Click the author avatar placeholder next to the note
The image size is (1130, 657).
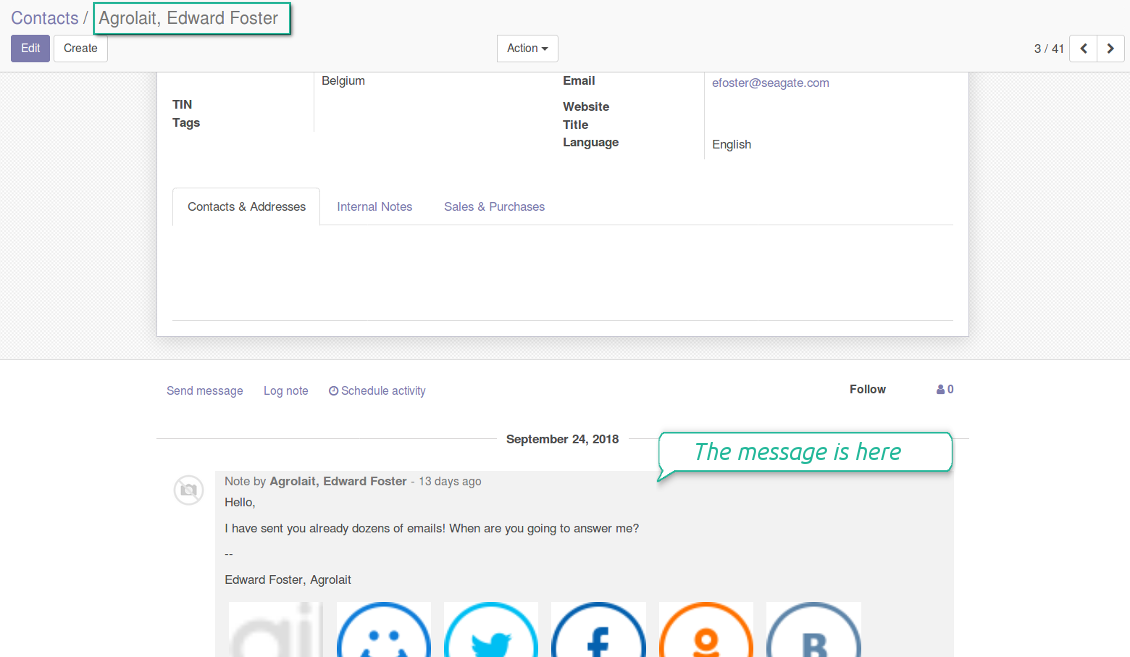click(x=189, y=490)
